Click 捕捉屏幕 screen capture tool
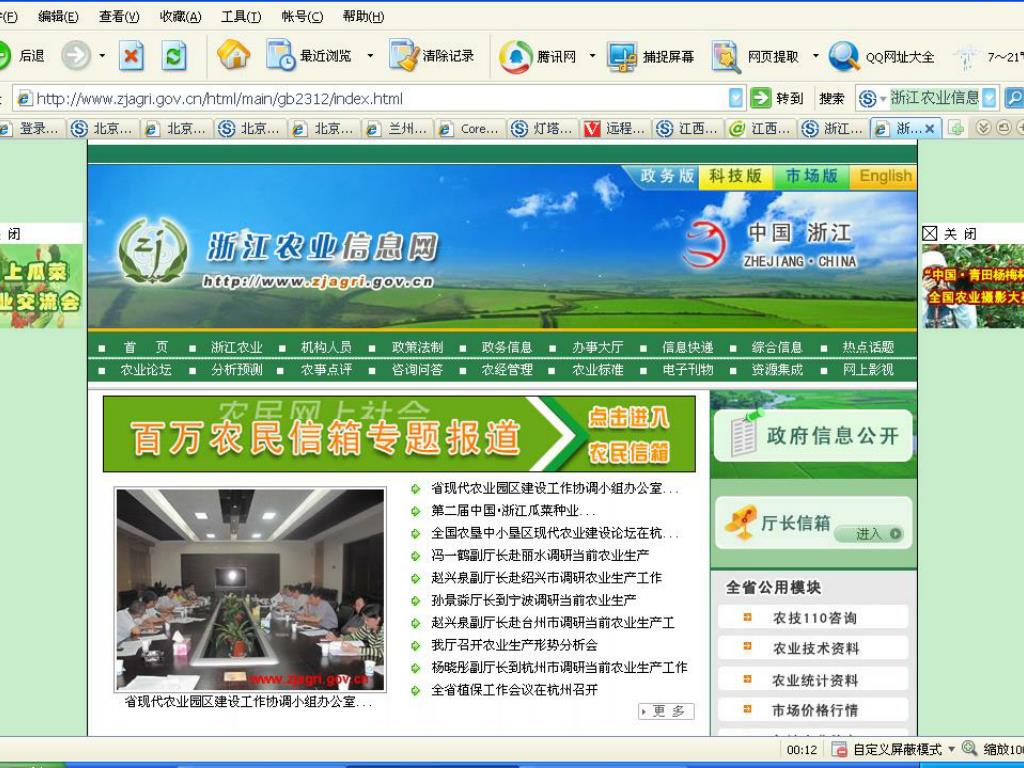 pos(650,57)
